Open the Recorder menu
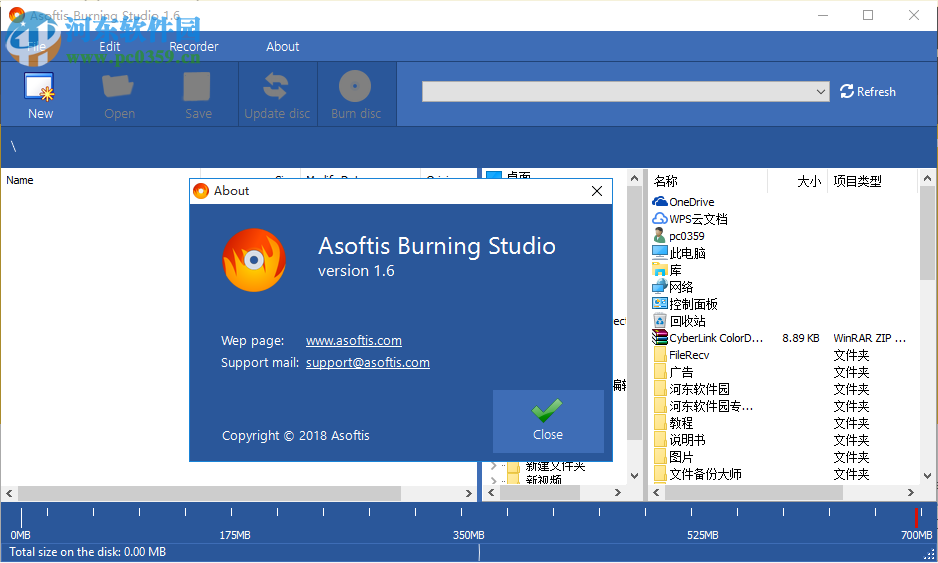938x563 pixels. tap(193, 47)
